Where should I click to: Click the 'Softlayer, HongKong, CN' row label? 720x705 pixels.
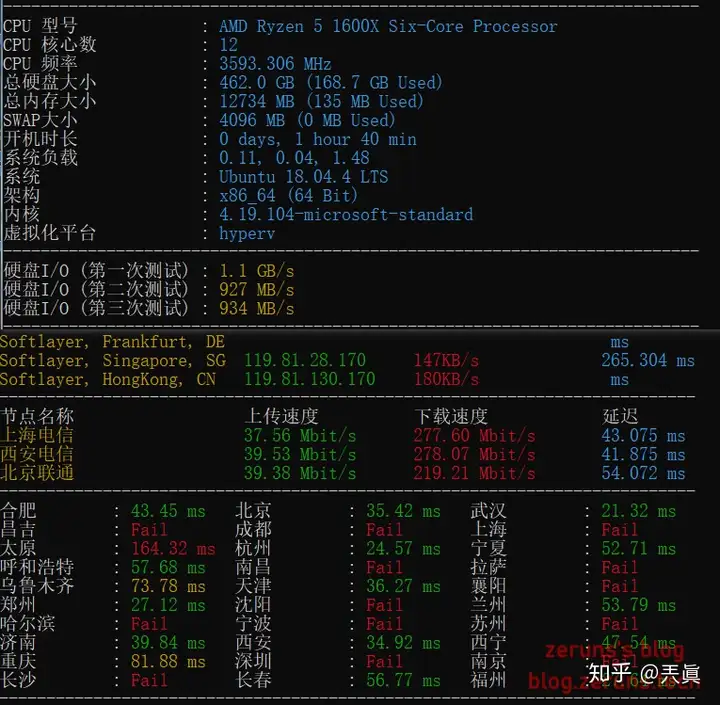coord(108,379)
